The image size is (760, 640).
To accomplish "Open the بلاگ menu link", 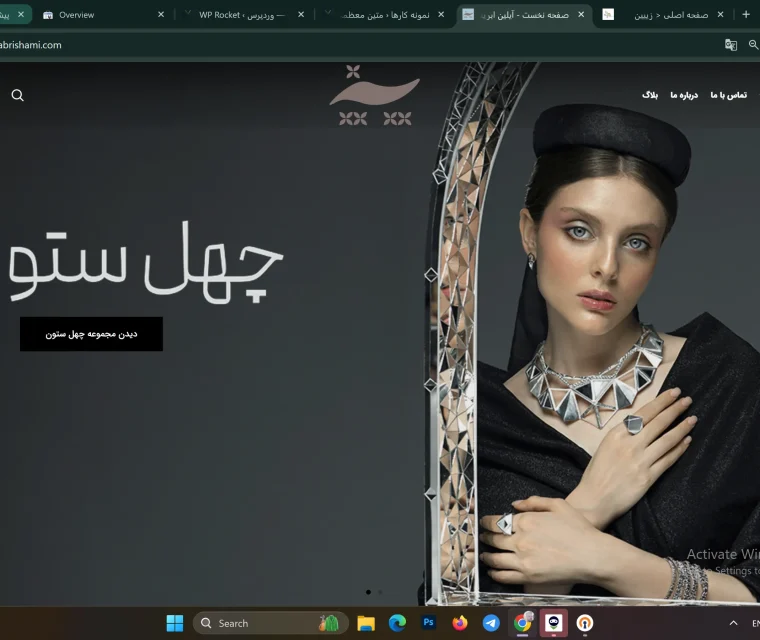I will pos(650,95).
